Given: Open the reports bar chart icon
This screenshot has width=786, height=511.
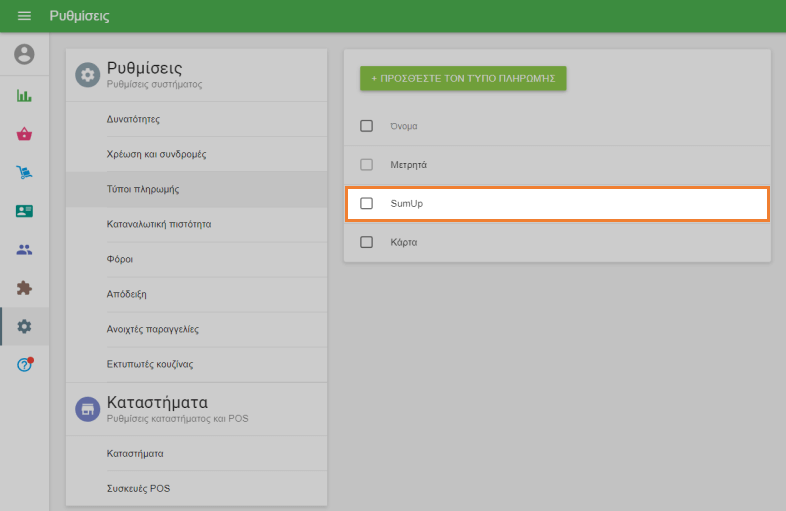Looking at the screenshot, I should [x=24, y=96].
